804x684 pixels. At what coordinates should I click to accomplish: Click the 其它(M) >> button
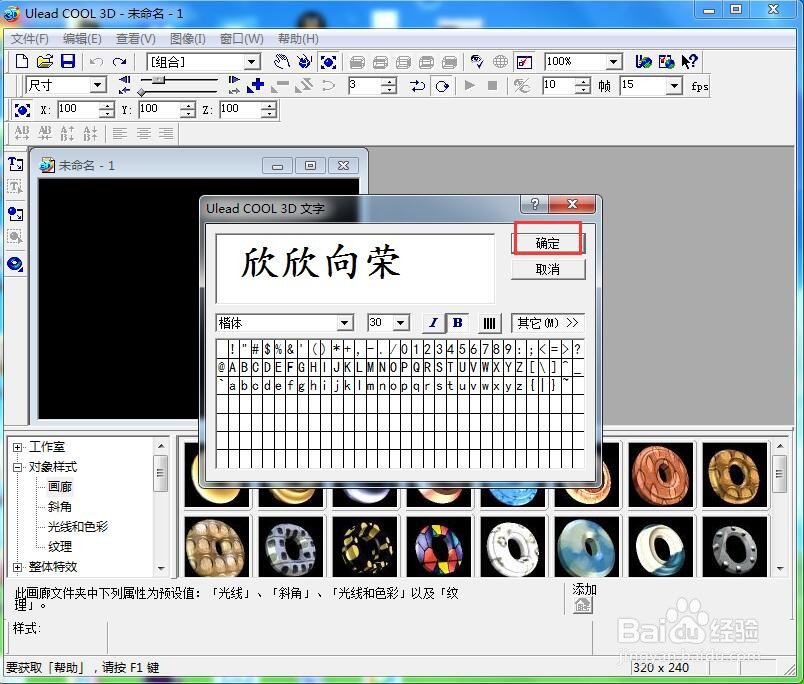[x=548, y=323]
